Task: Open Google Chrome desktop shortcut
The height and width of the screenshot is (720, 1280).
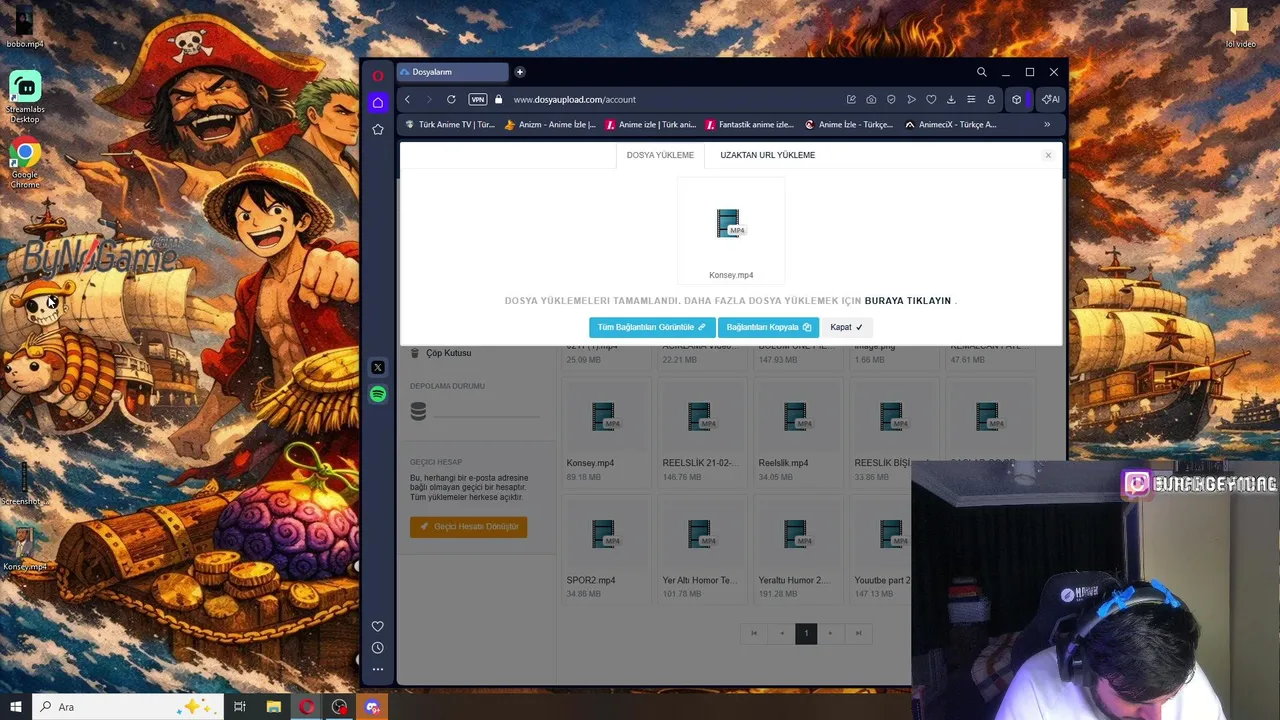Action: [x=25, y=164]
